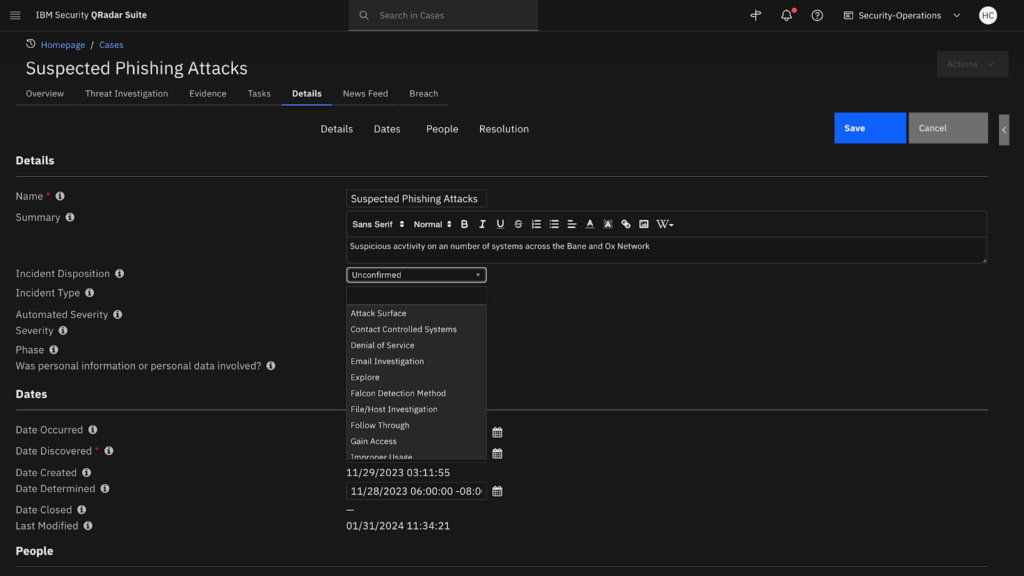Insert a hyperlink in Summary editor
The width and height of the screenshot is (1024, 576).
(x=626, y=224)
